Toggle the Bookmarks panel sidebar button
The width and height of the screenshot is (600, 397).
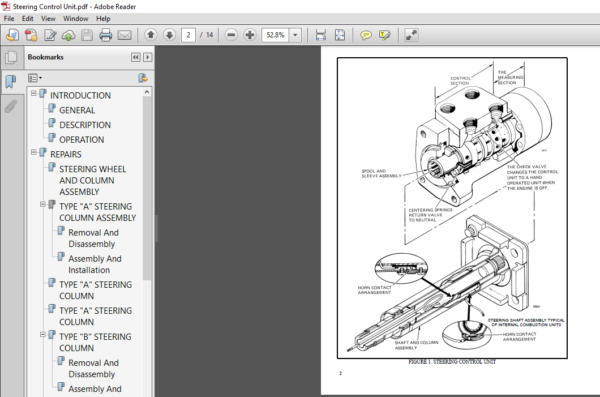[11, 81]
